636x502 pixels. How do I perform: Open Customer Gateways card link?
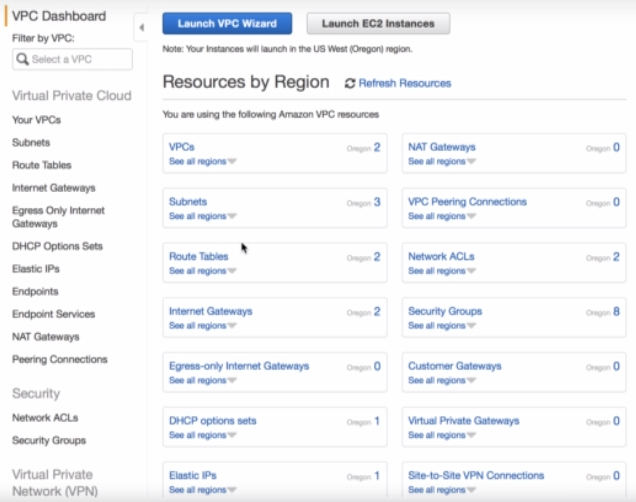pyautogui.click(x=455, y=366)
